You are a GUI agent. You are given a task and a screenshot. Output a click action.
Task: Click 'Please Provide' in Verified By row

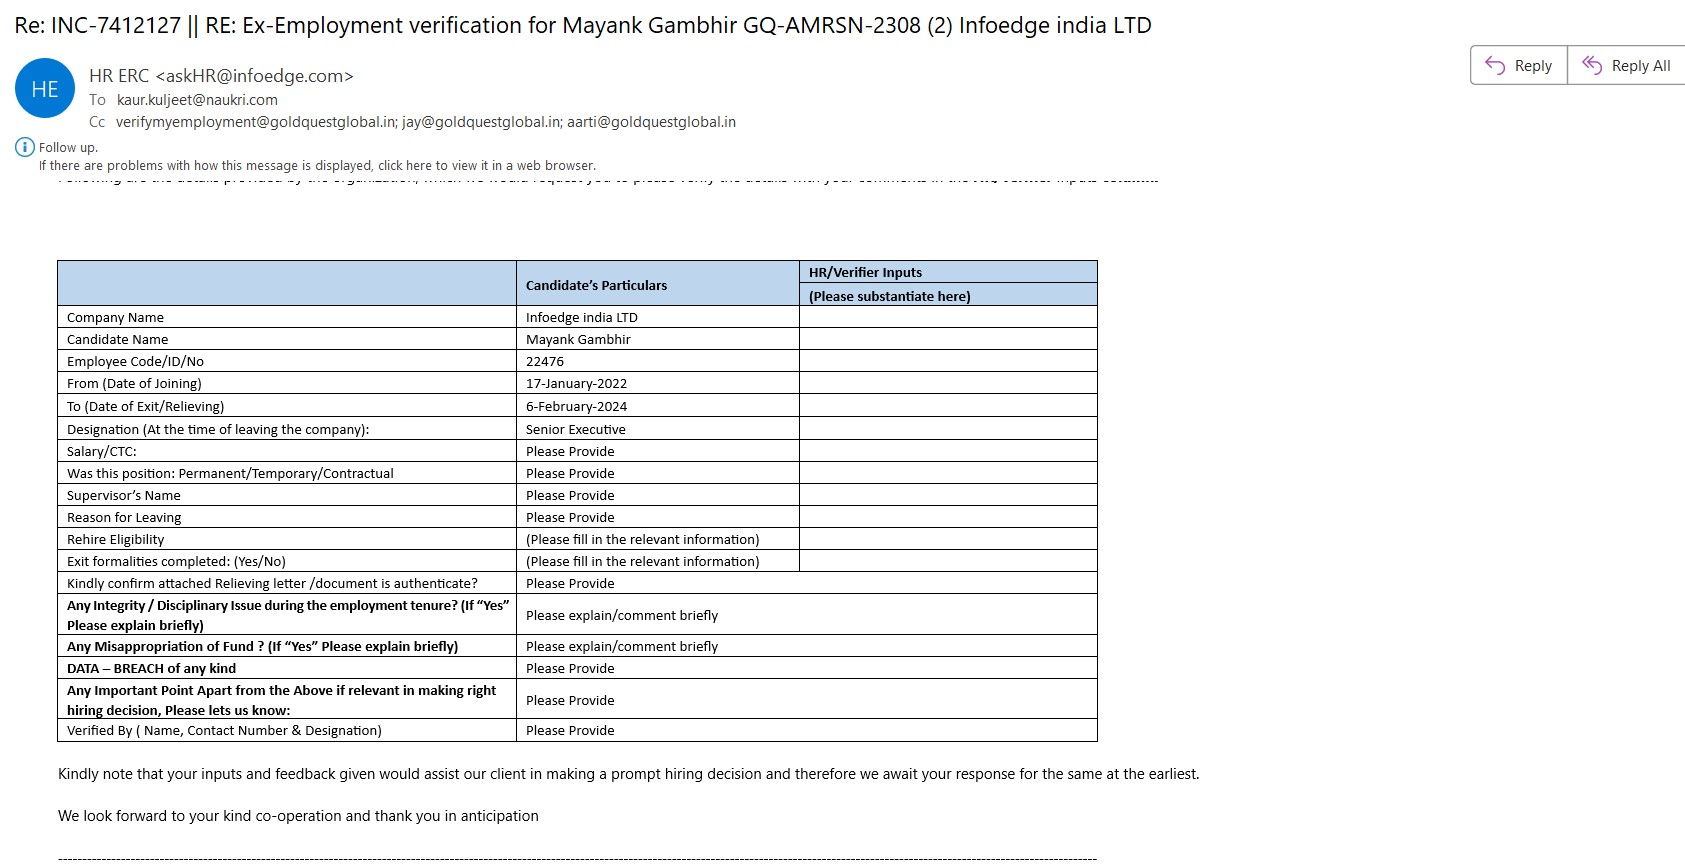tap(570, 730)
